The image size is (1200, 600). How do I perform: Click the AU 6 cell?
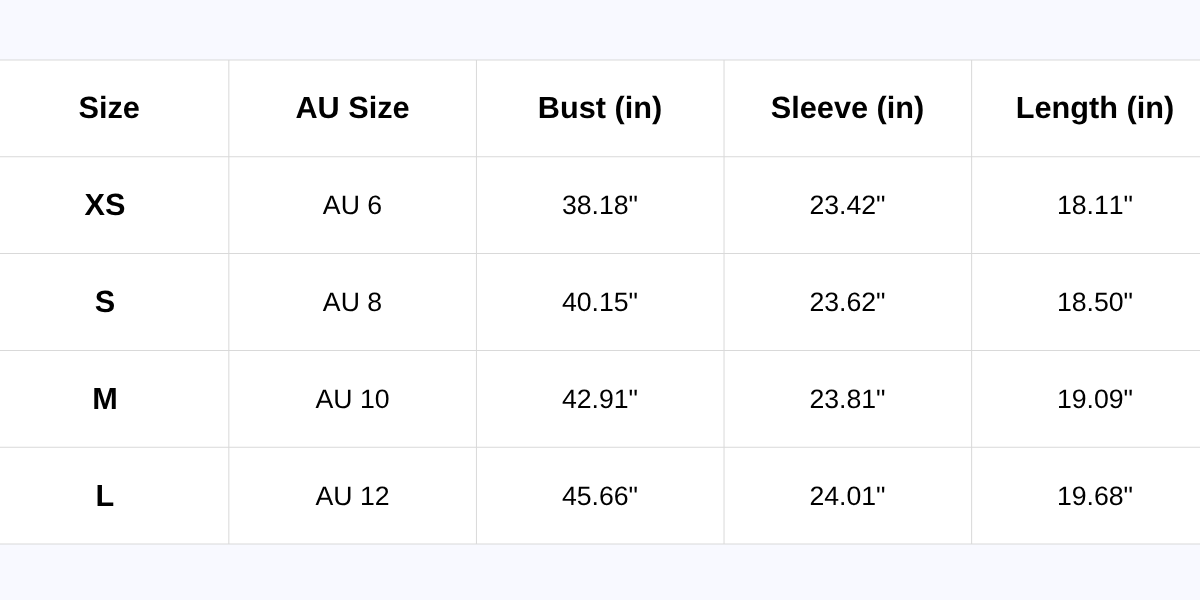pyautogui.click(x=352, y=205)
